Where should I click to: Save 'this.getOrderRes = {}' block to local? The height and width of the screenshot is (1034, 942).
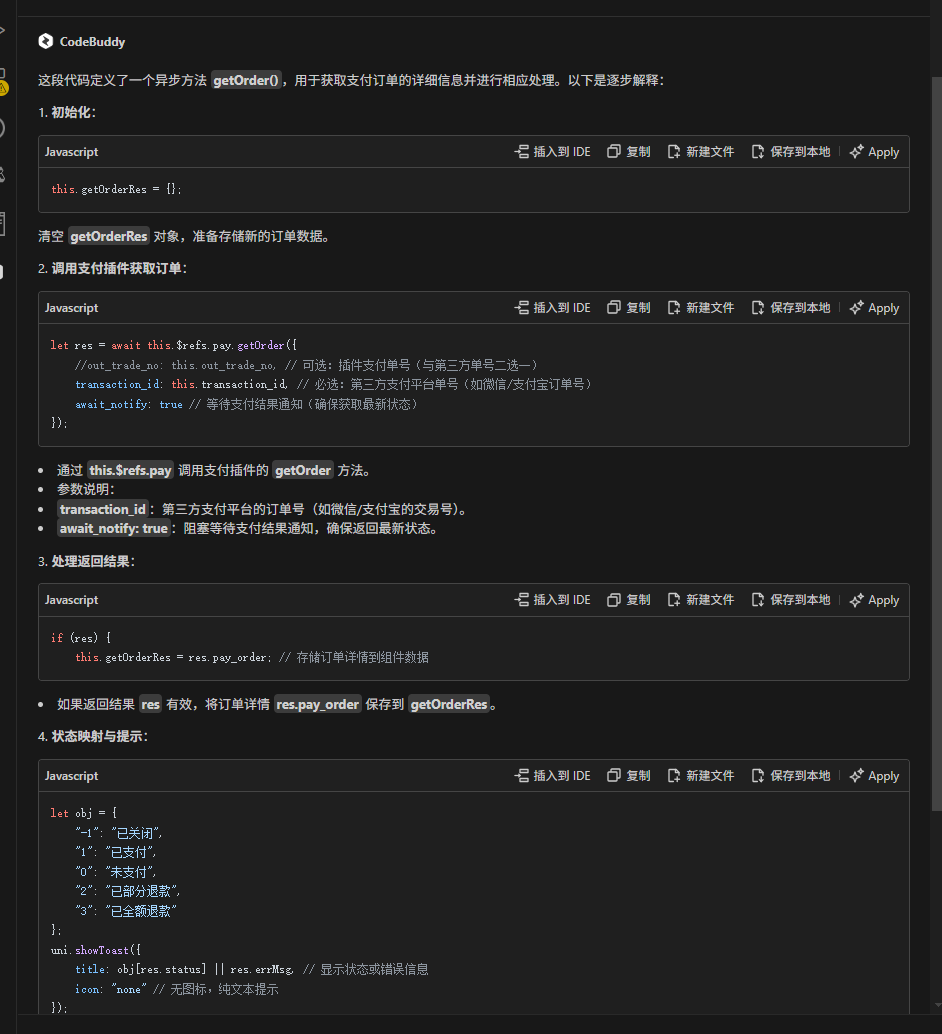(x=790, y=152)
